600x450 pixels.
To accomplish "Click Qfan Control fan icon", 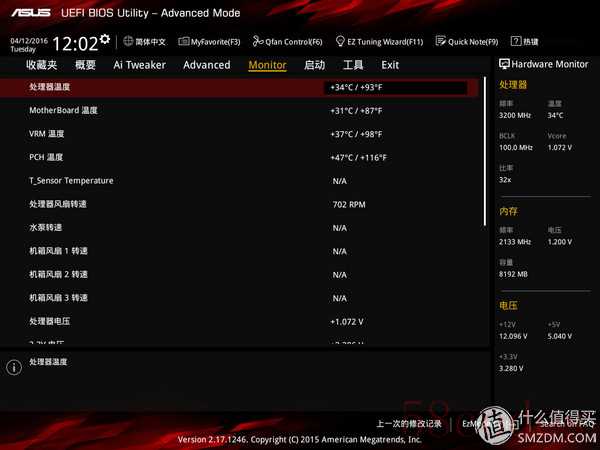I will 258,41.
